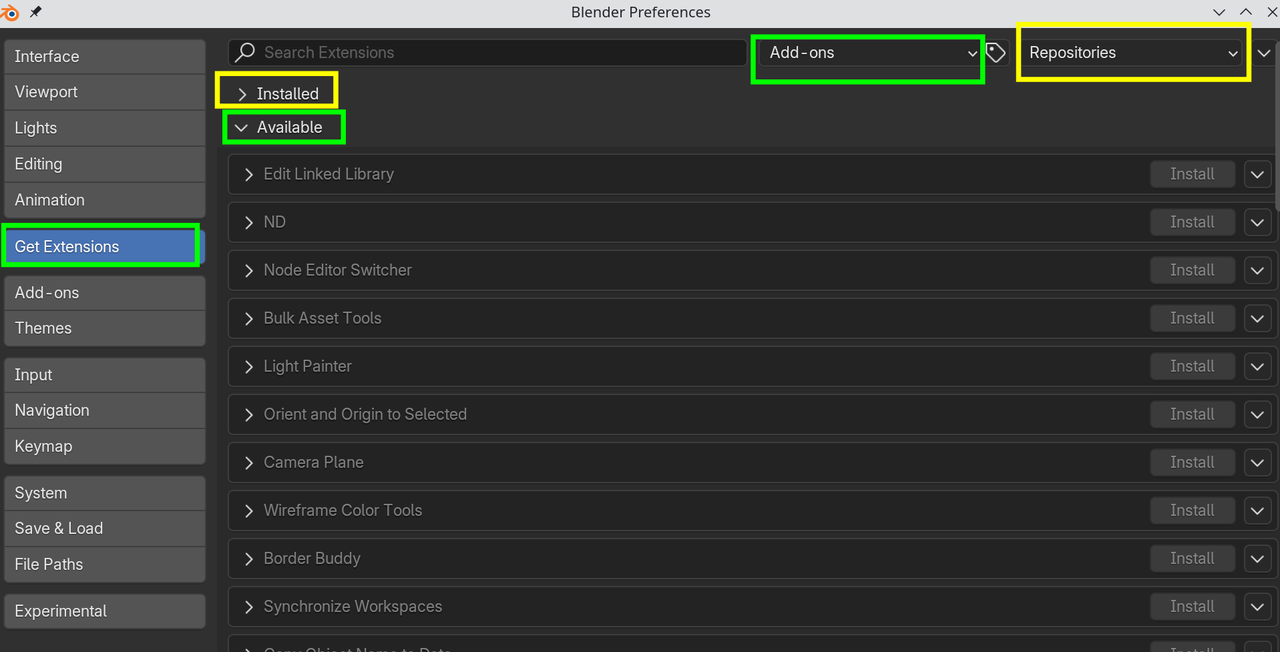Click into the Search Extensions field

click(x=487, y=52)
